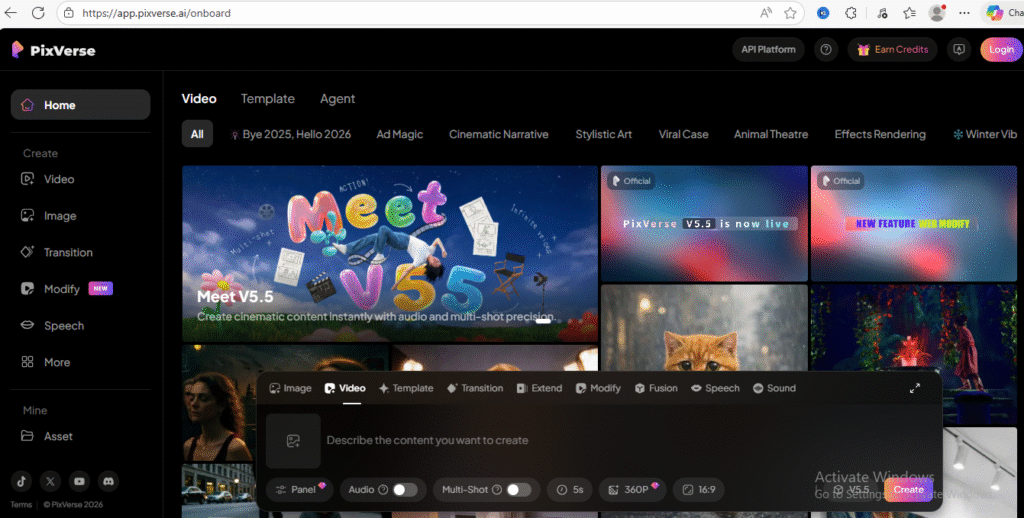Select Sound tab in creation panel
This screenshot has width=1024, height=518.
pos(775,388)
